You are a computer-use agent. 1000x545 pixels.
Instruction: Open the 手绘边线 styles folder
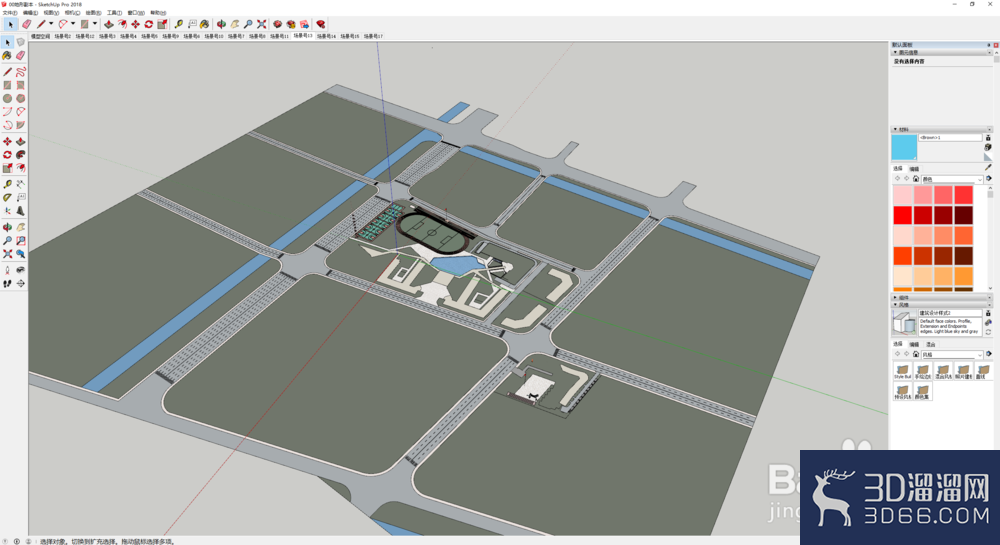923,371
